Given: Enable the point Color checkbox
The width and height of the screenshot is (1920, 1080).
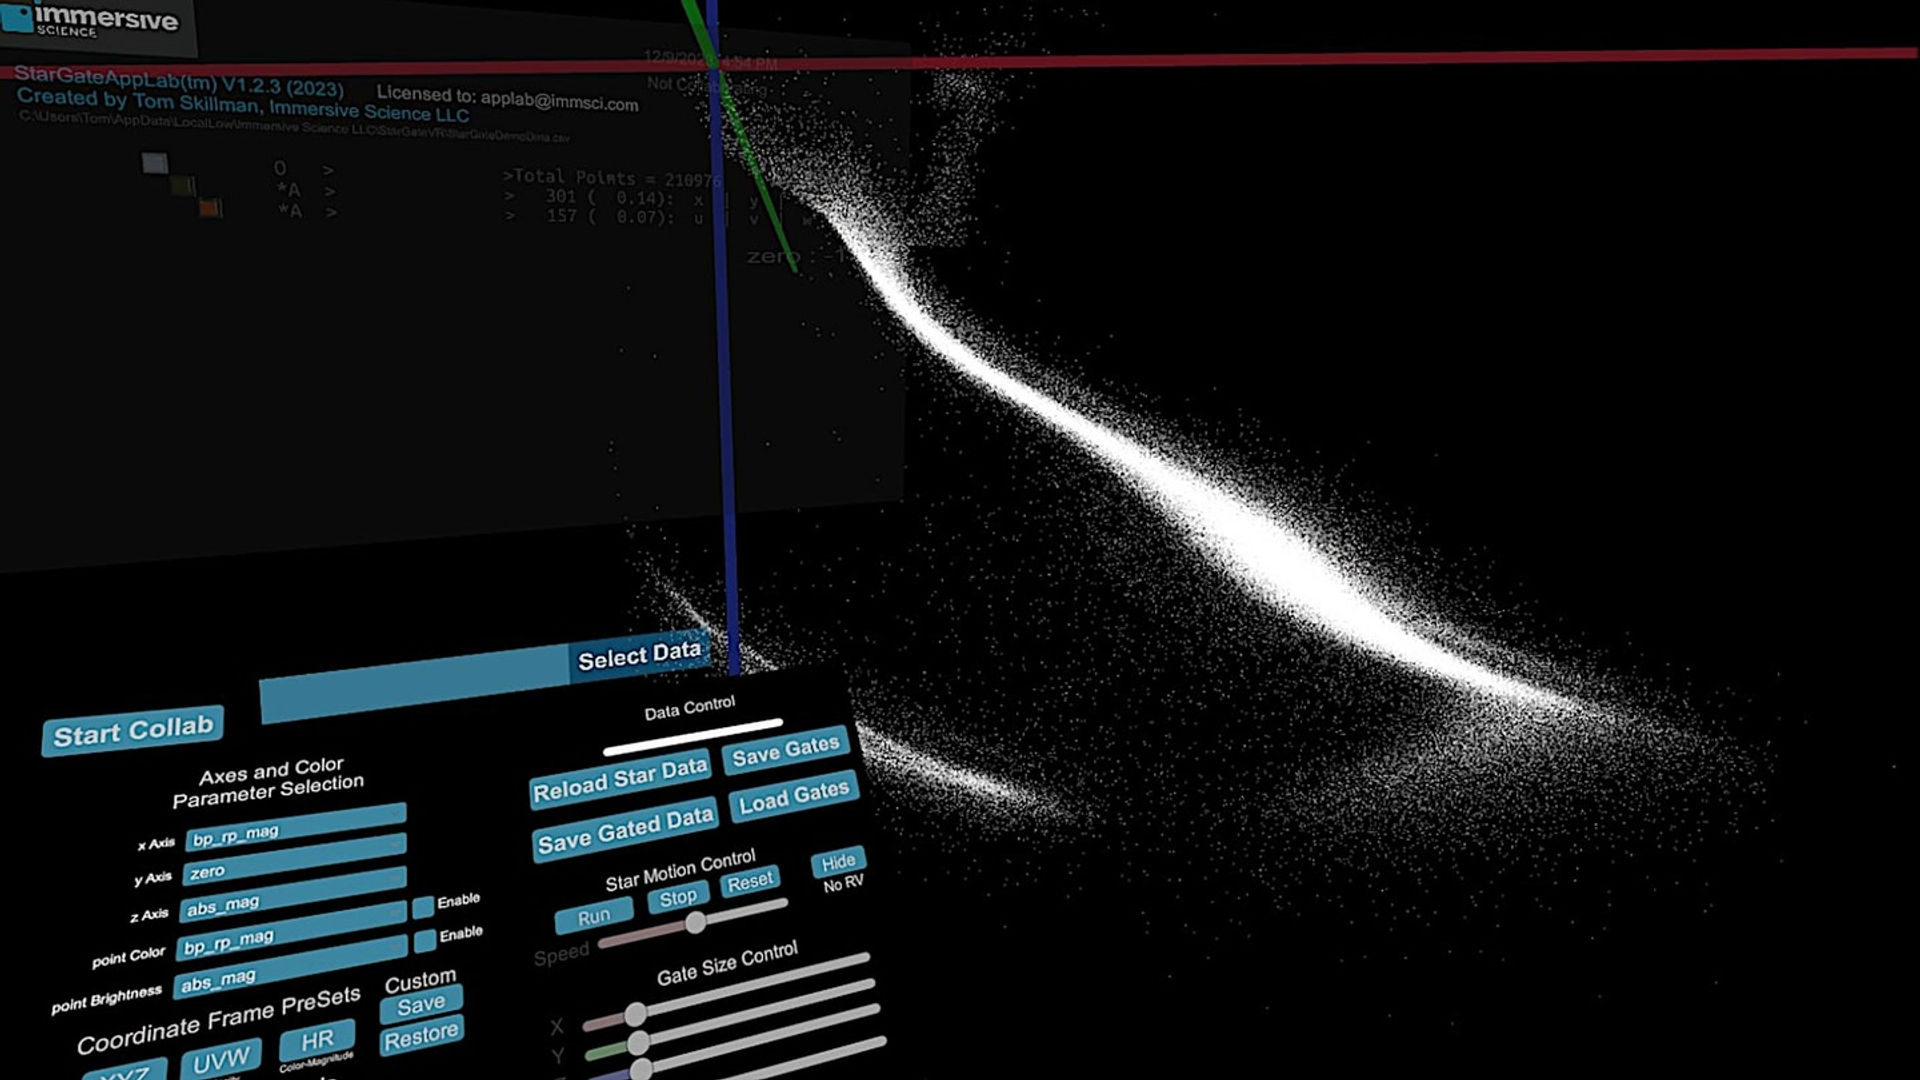Looking at the screenshot, I should pos(423,907).
